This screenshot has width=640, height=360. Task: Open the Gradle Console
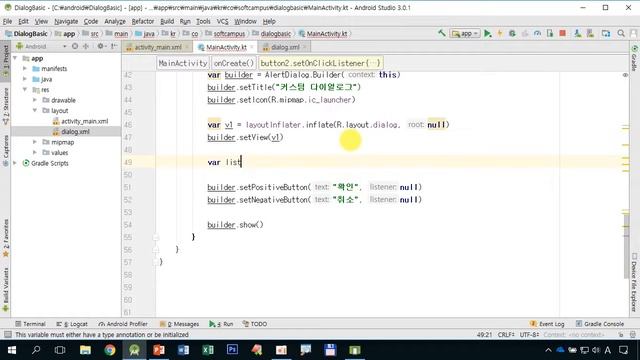pyautogui.click(x=600, y=324)
